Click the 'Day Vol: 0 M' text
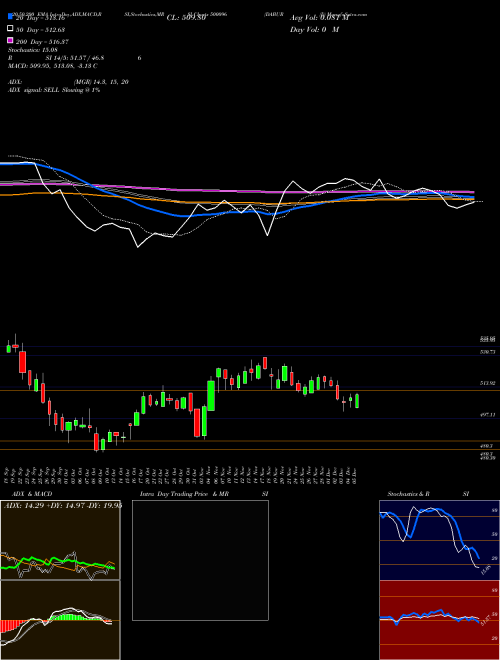 pyautogui.click(x=314, y=29)
